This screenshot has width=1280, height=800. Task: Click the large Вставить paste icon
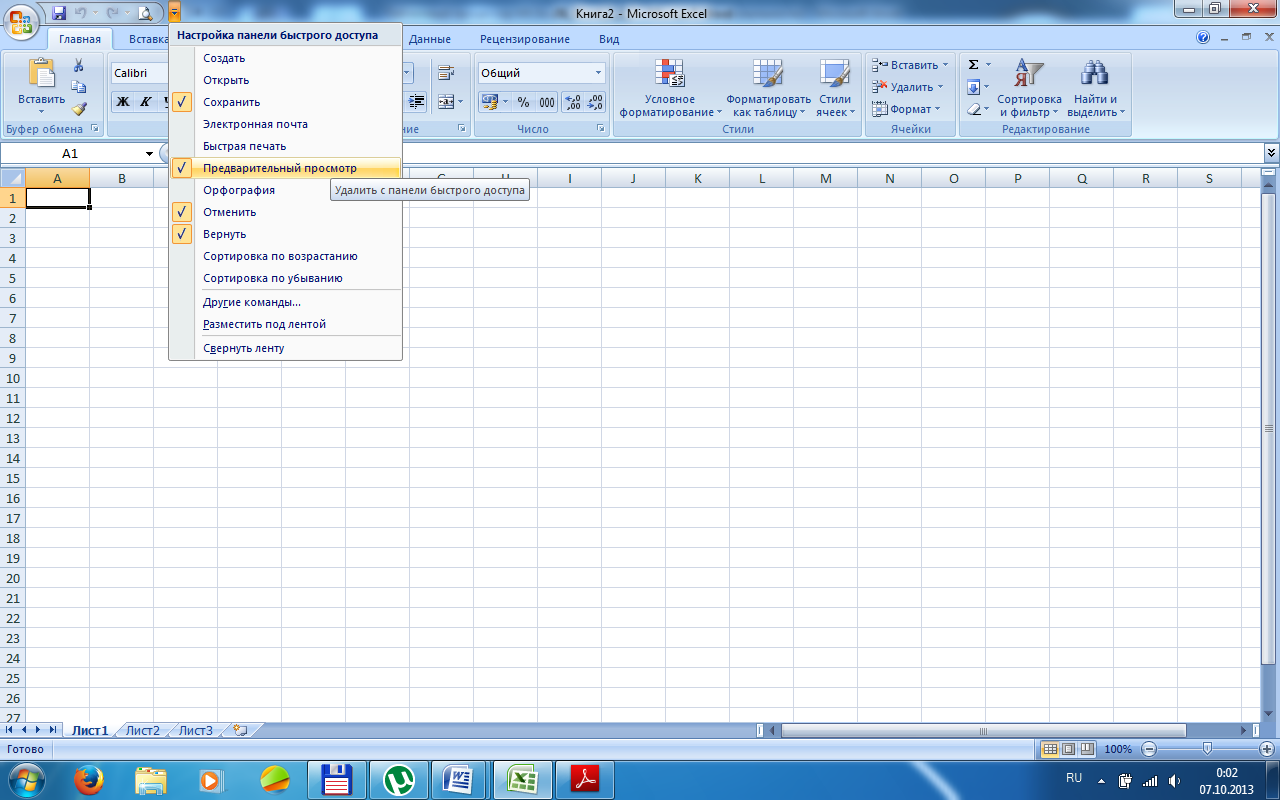click(x=41, y=74)
